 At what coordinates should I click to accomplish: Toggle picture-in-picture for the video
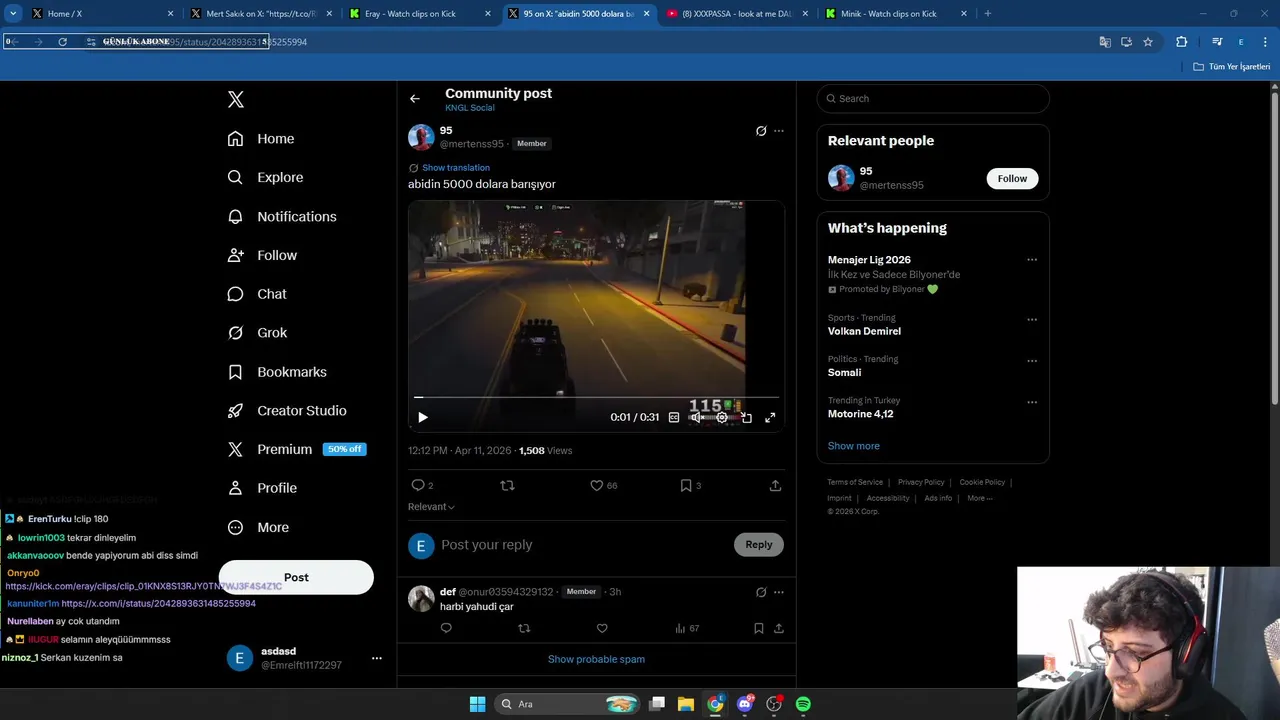click(746, 417)
